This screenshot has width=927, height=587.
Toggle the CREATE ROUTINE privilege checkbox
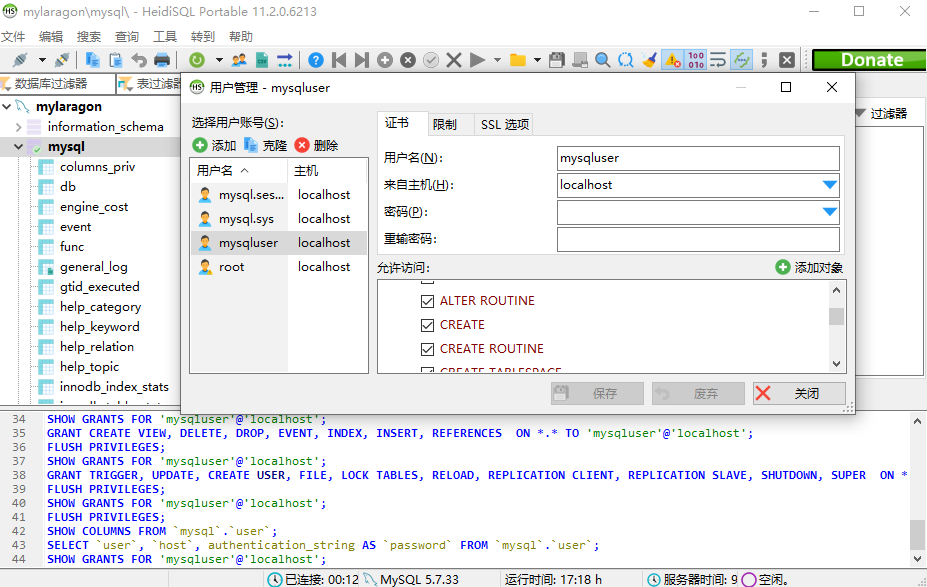(x=427, y=349)
